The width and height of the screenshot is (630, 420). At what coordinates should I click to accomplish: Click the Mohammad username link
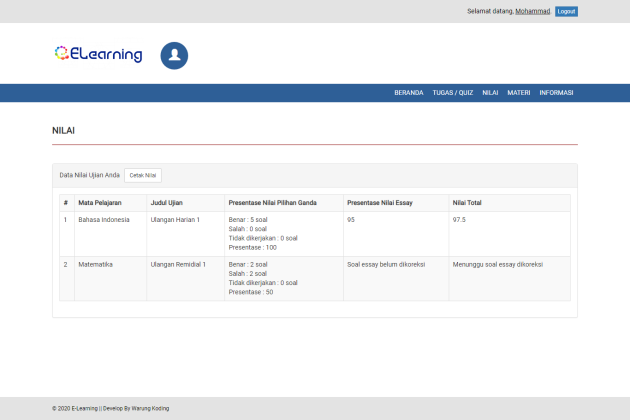(x=533, y=11)
